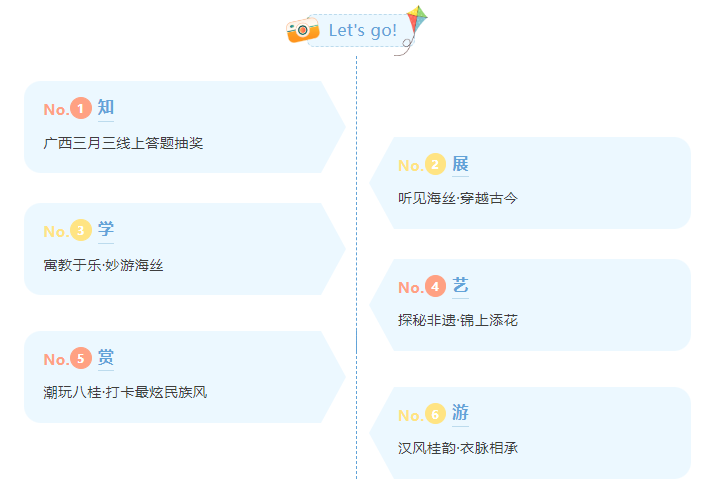
Task: Open the 艺 section heading
Action: pos(460,286)
